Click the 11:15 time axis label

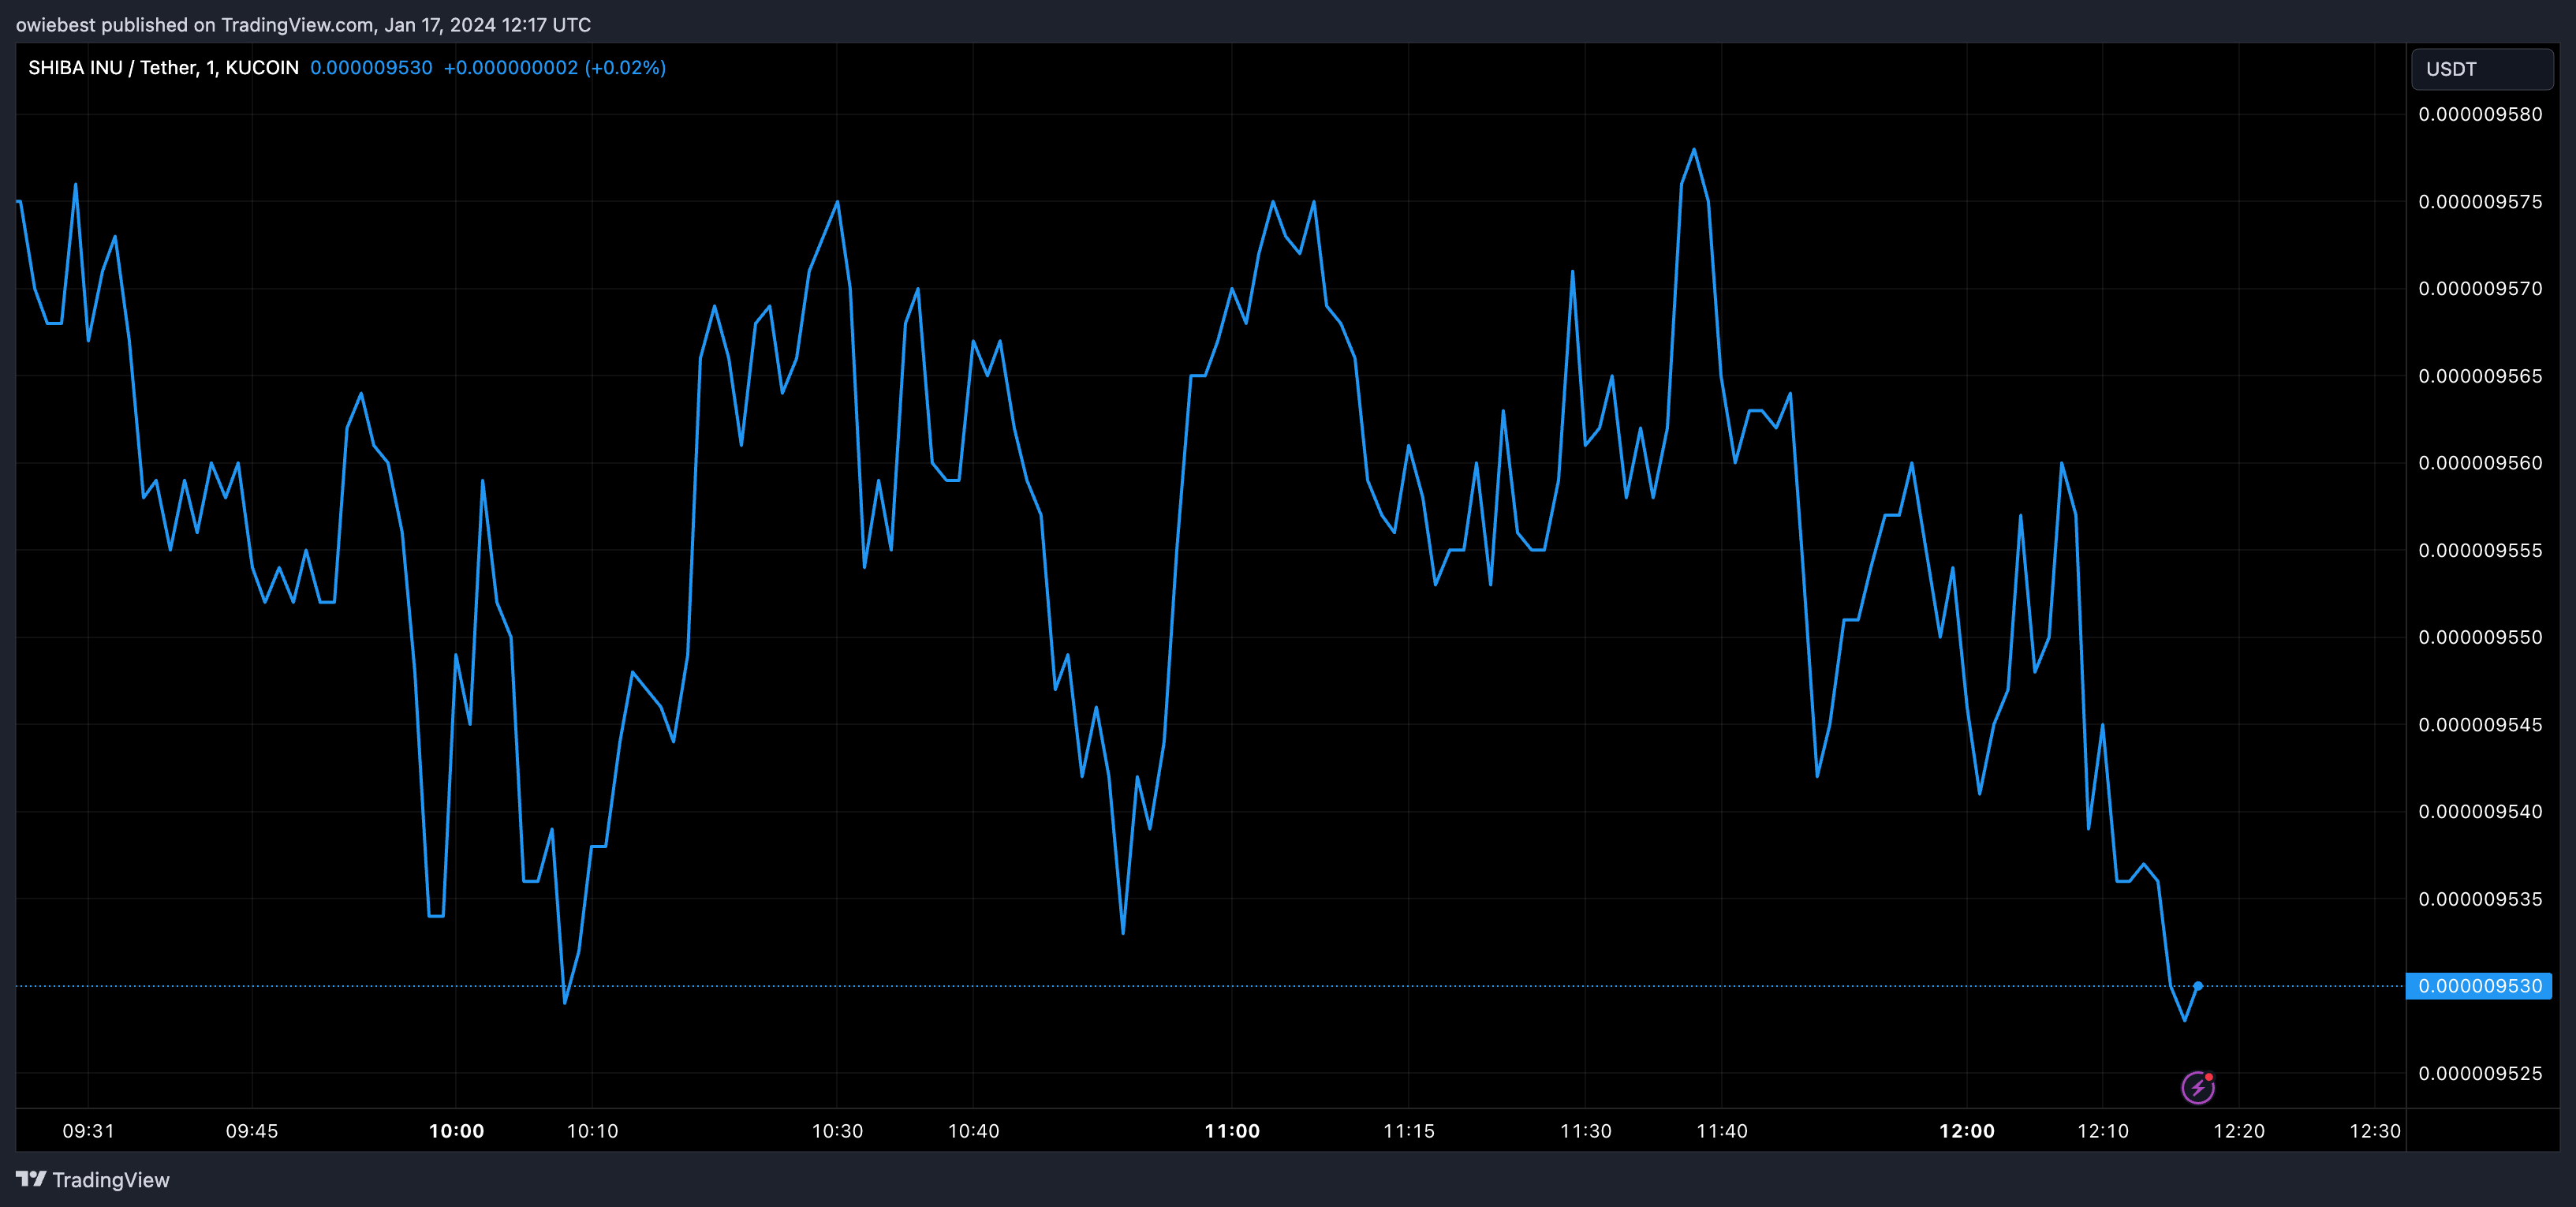tap(1408, 1131)
